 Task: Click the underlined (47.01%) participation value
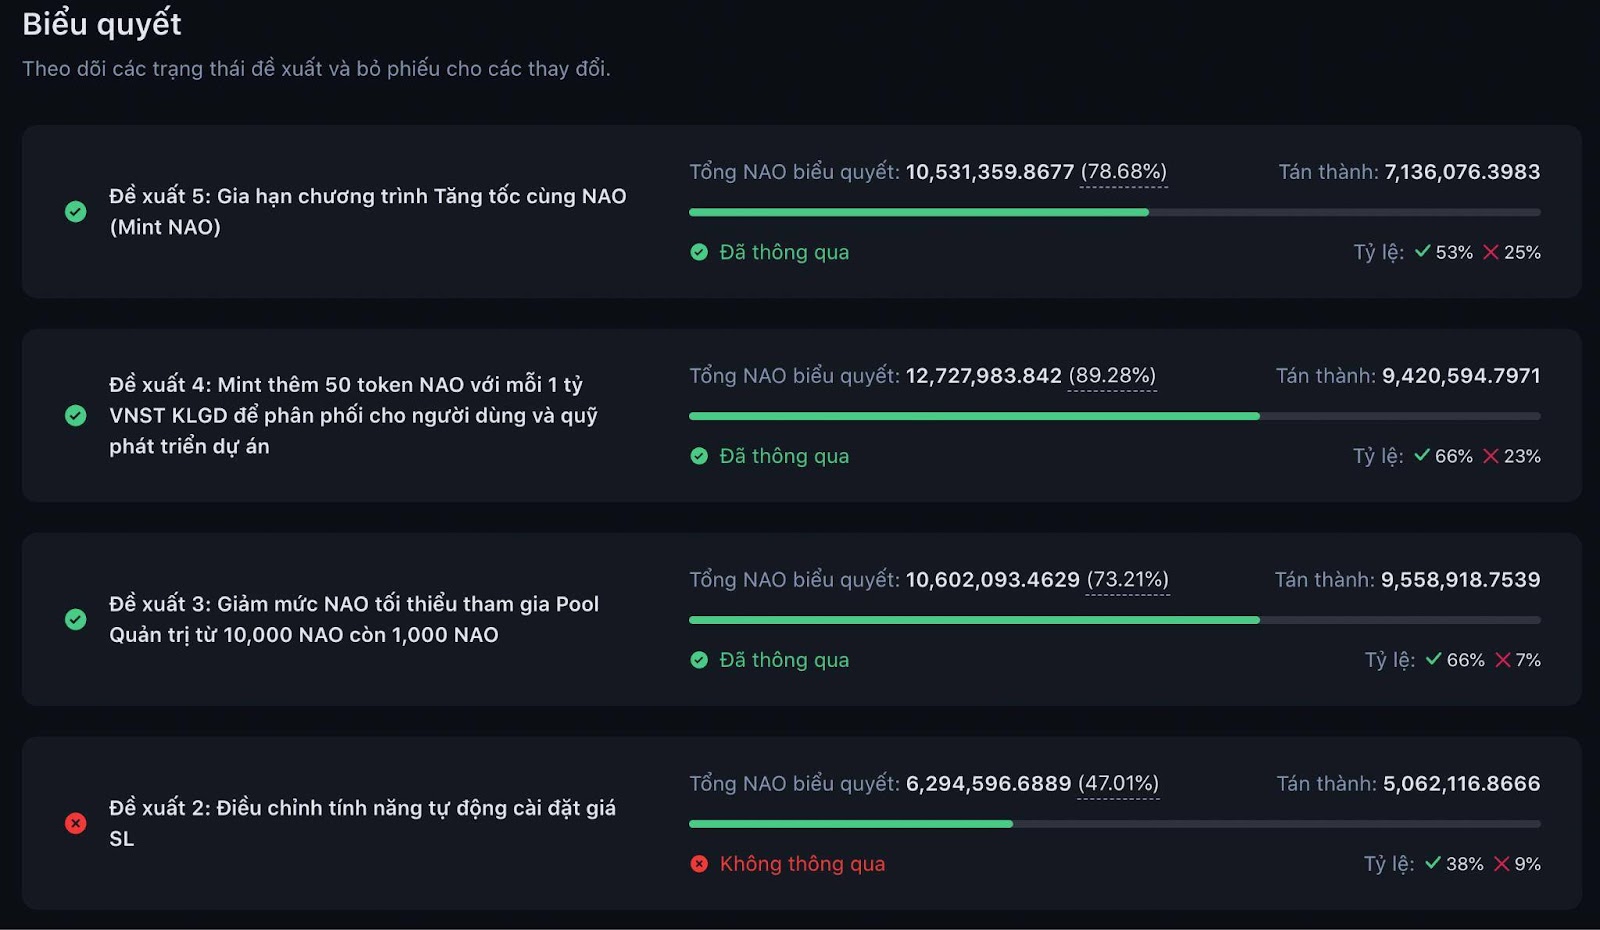pos(1118,784)
